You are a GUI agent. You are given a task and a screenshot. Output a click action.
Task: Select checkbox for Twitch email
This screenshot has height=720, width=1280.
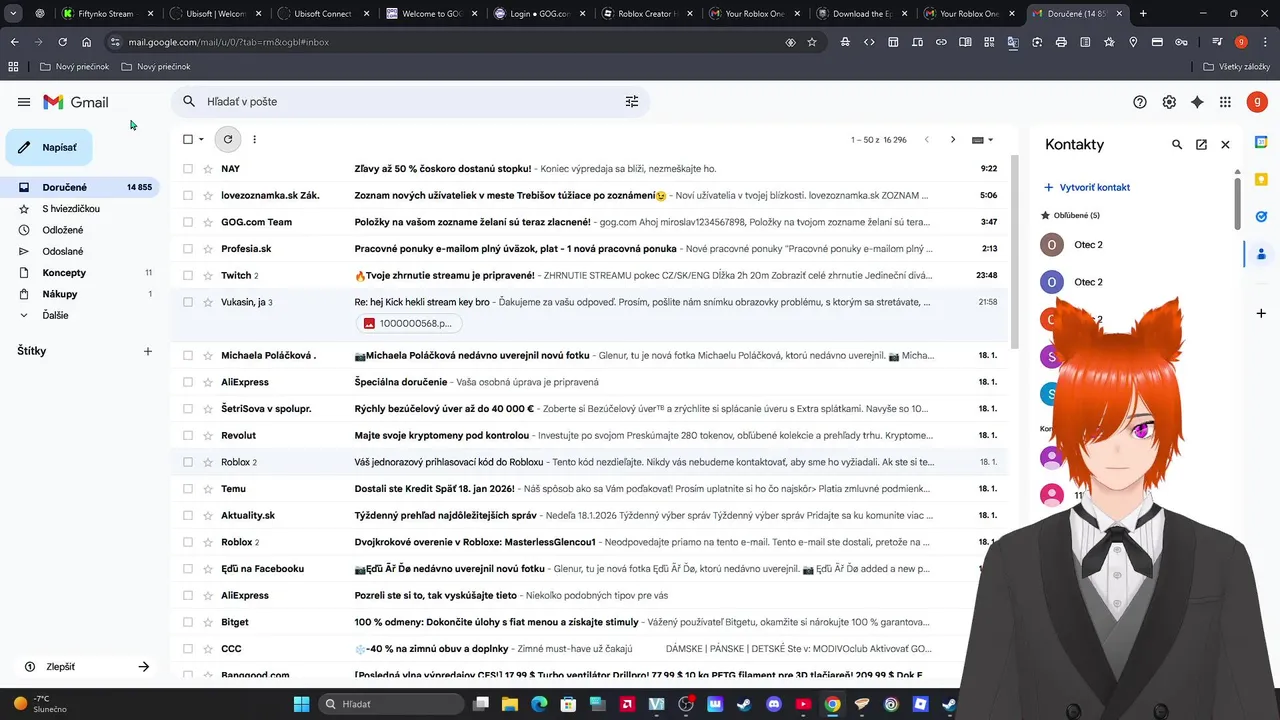pyautogui.click(x=188, y=275)
